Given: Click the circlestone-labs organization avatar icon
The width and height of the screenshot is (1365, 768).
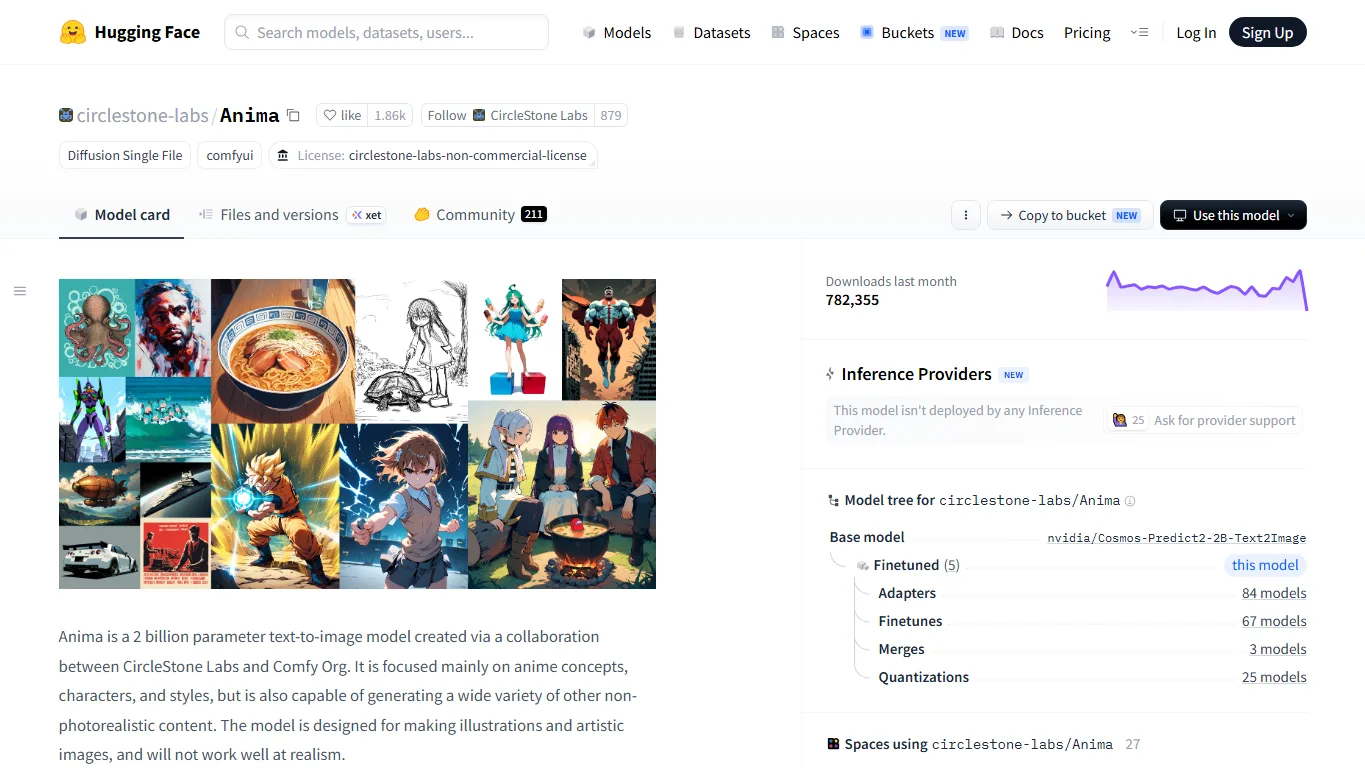Looking at the screenshot, I should click(66, 115).
